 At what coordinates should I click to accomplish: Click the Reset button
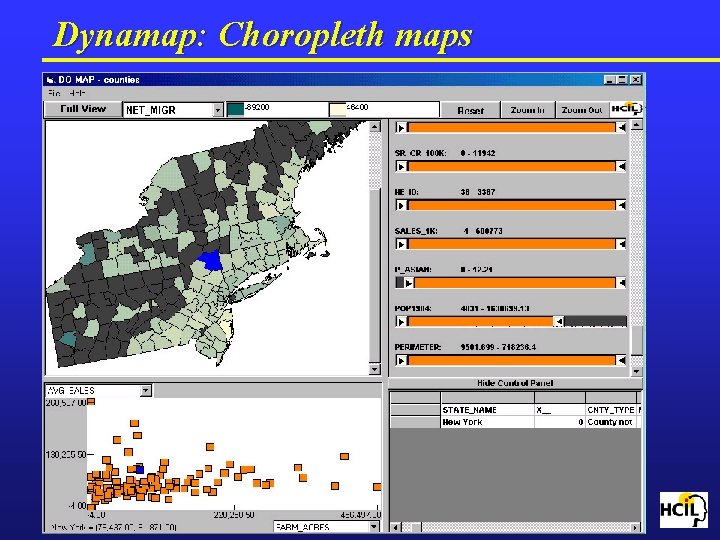[470, 110]
